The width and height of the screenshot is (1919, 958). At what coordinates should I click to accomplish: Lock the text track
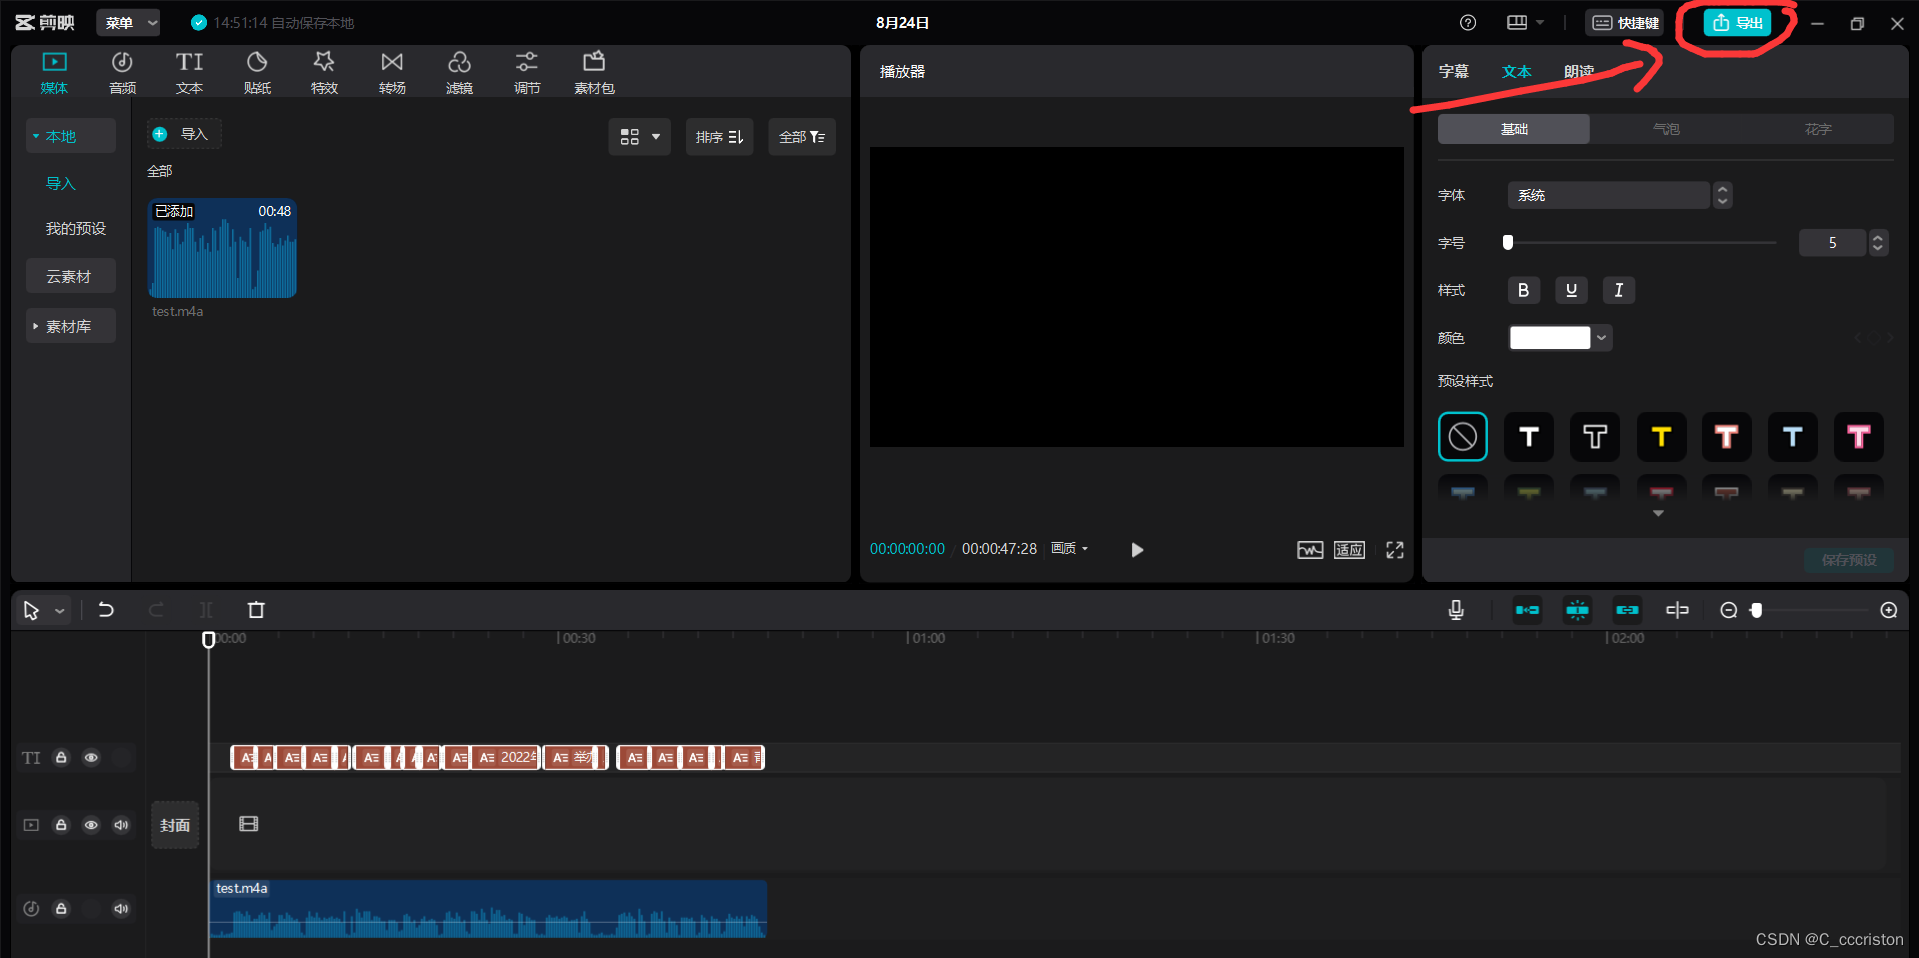61,758
